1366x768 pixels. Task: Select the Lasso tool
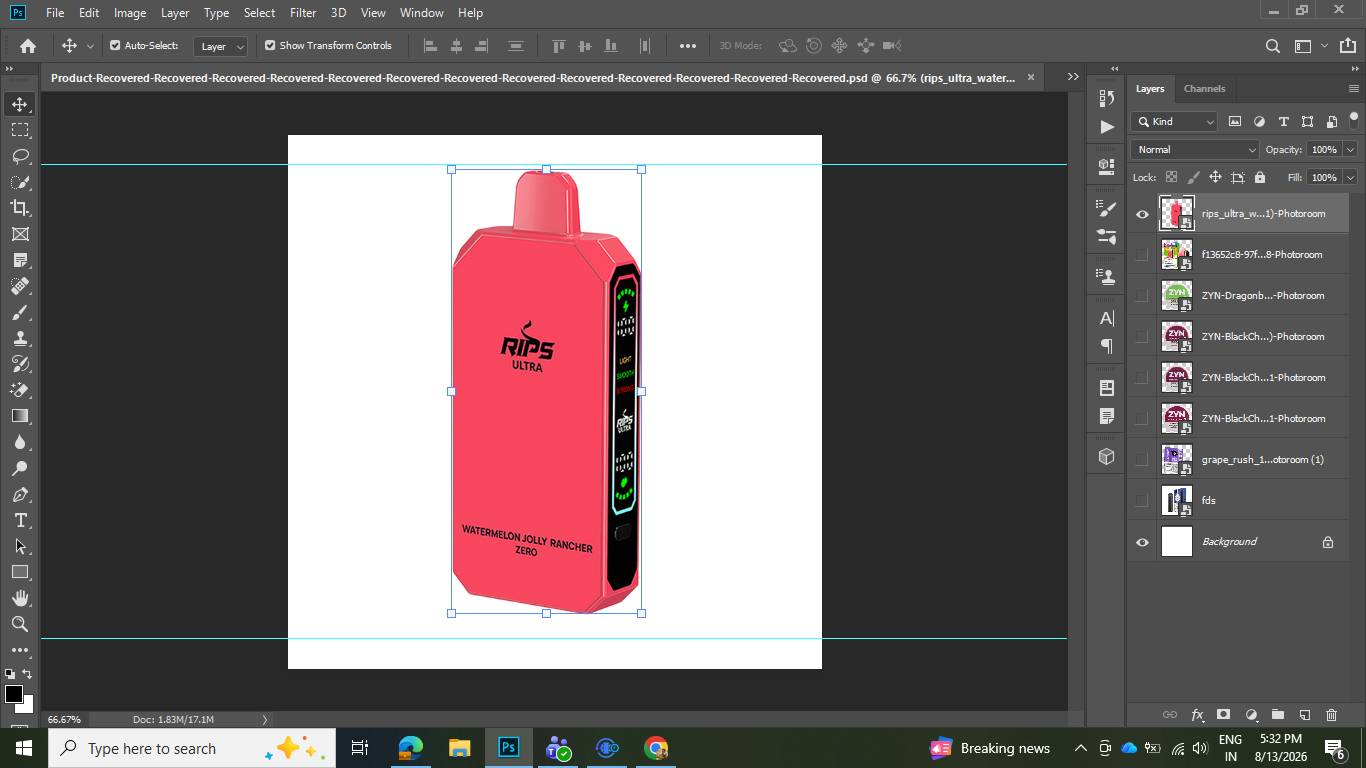20,156
